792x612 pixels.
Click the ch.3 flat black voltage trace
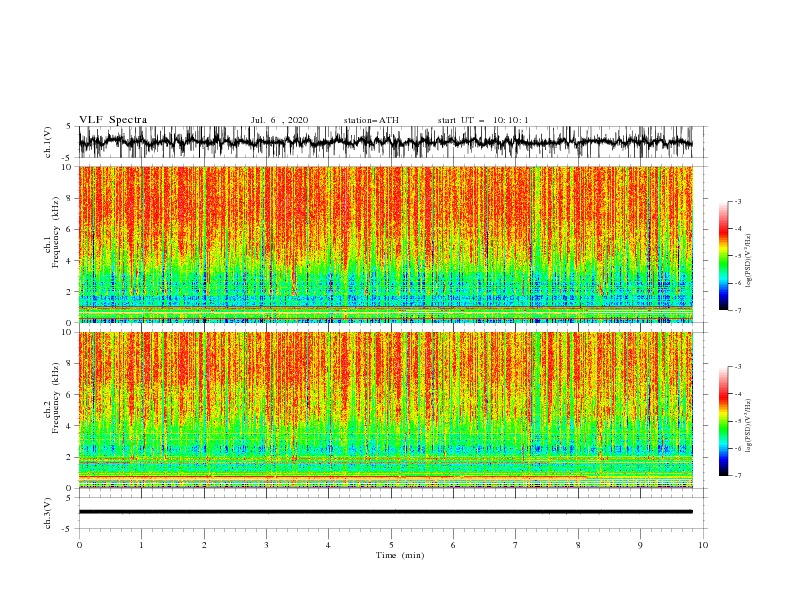385,512
